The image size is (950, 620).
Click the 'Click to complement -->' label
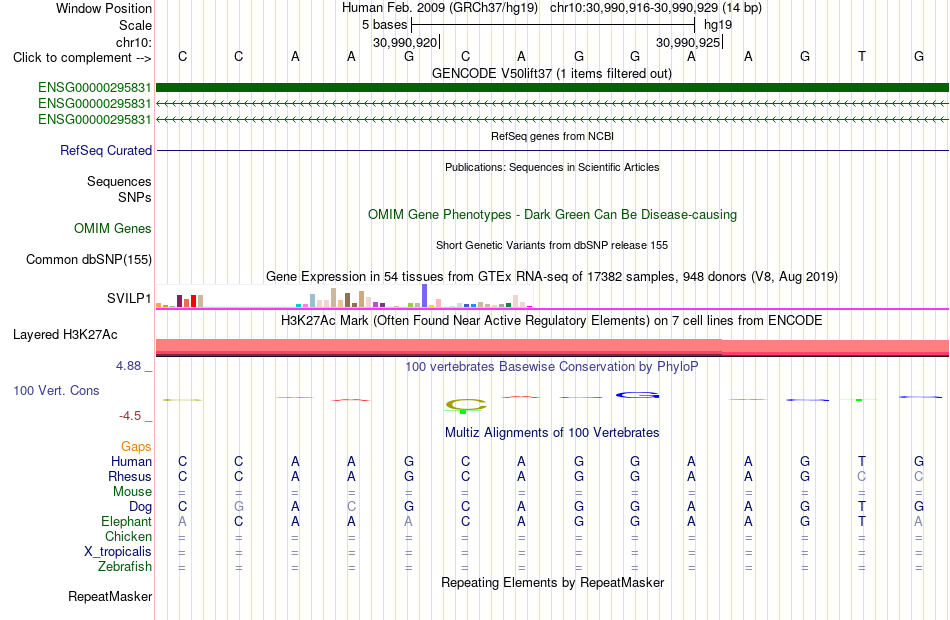[82, 58]
